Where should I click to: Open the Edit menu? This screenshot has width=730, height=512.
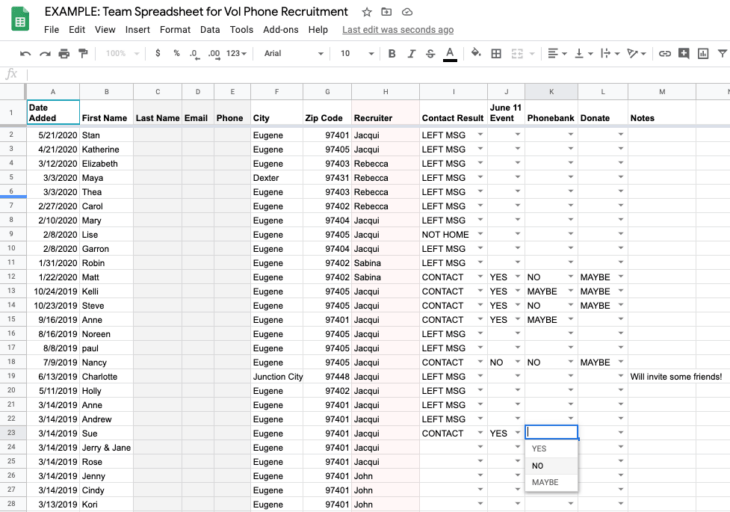click(77, 30)
